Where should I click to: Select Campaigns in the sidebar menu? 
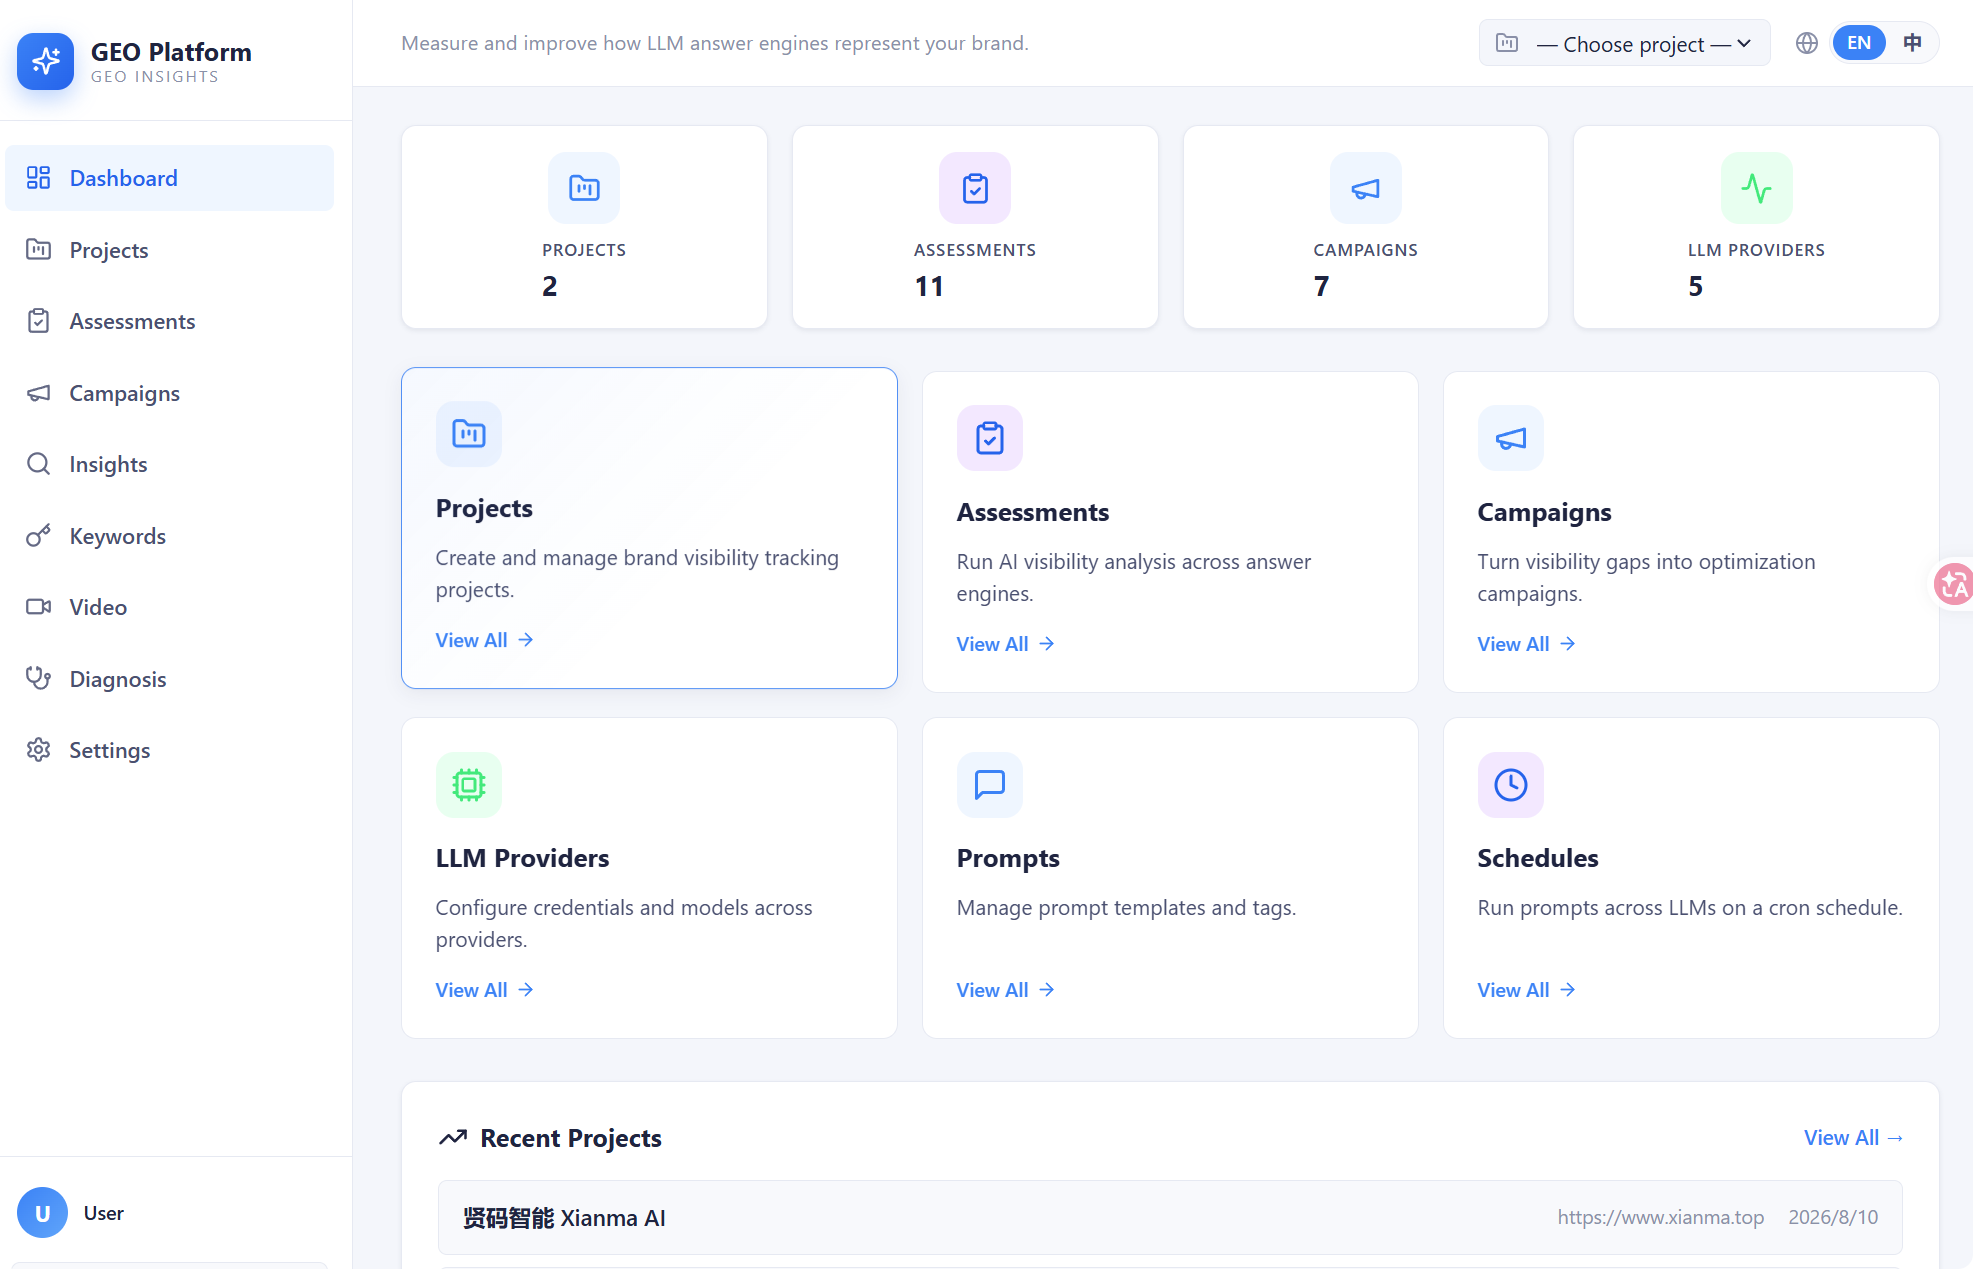coord(169,393)
